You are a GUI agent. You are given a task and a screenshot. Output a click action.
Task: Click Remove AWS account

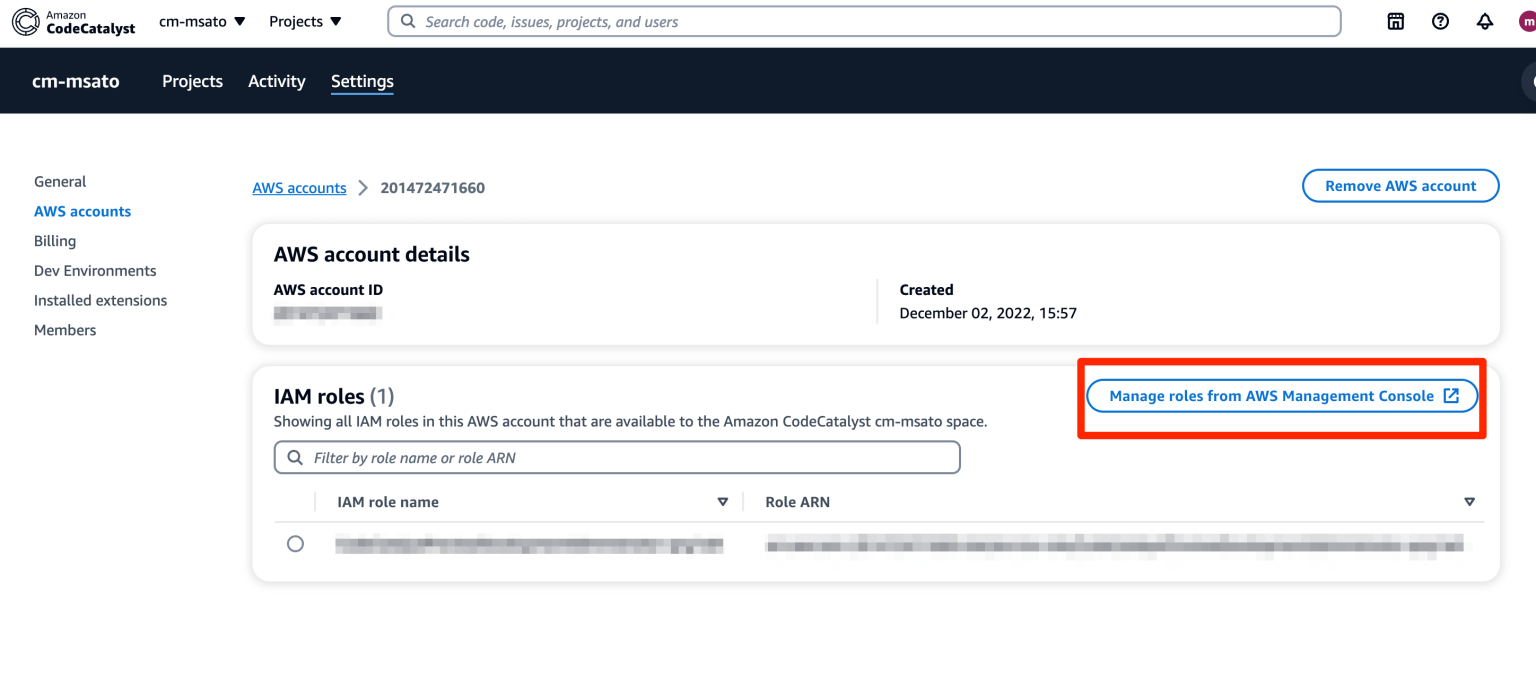click(x=1399, y=185)
